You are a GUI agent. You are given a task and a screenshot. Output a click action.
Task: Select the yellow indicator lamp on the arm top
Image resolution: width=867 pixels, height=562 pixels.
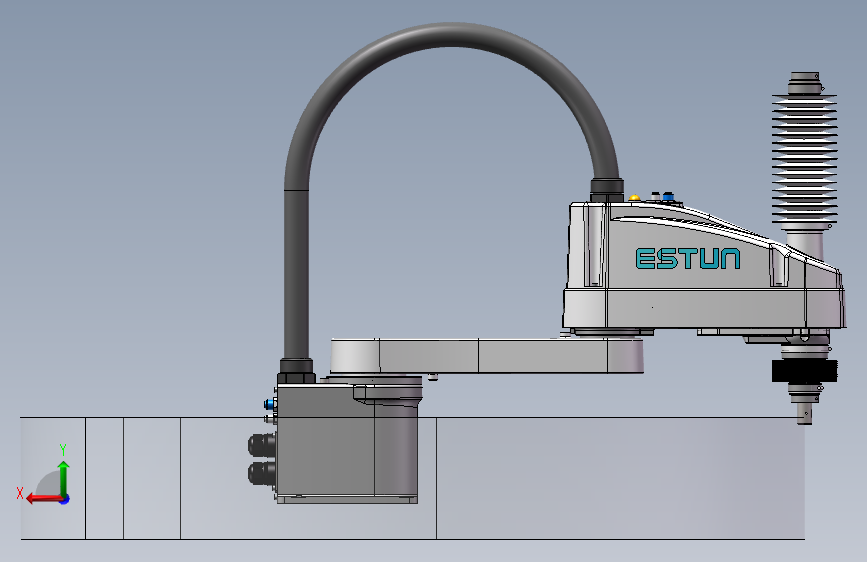[634, 197]
